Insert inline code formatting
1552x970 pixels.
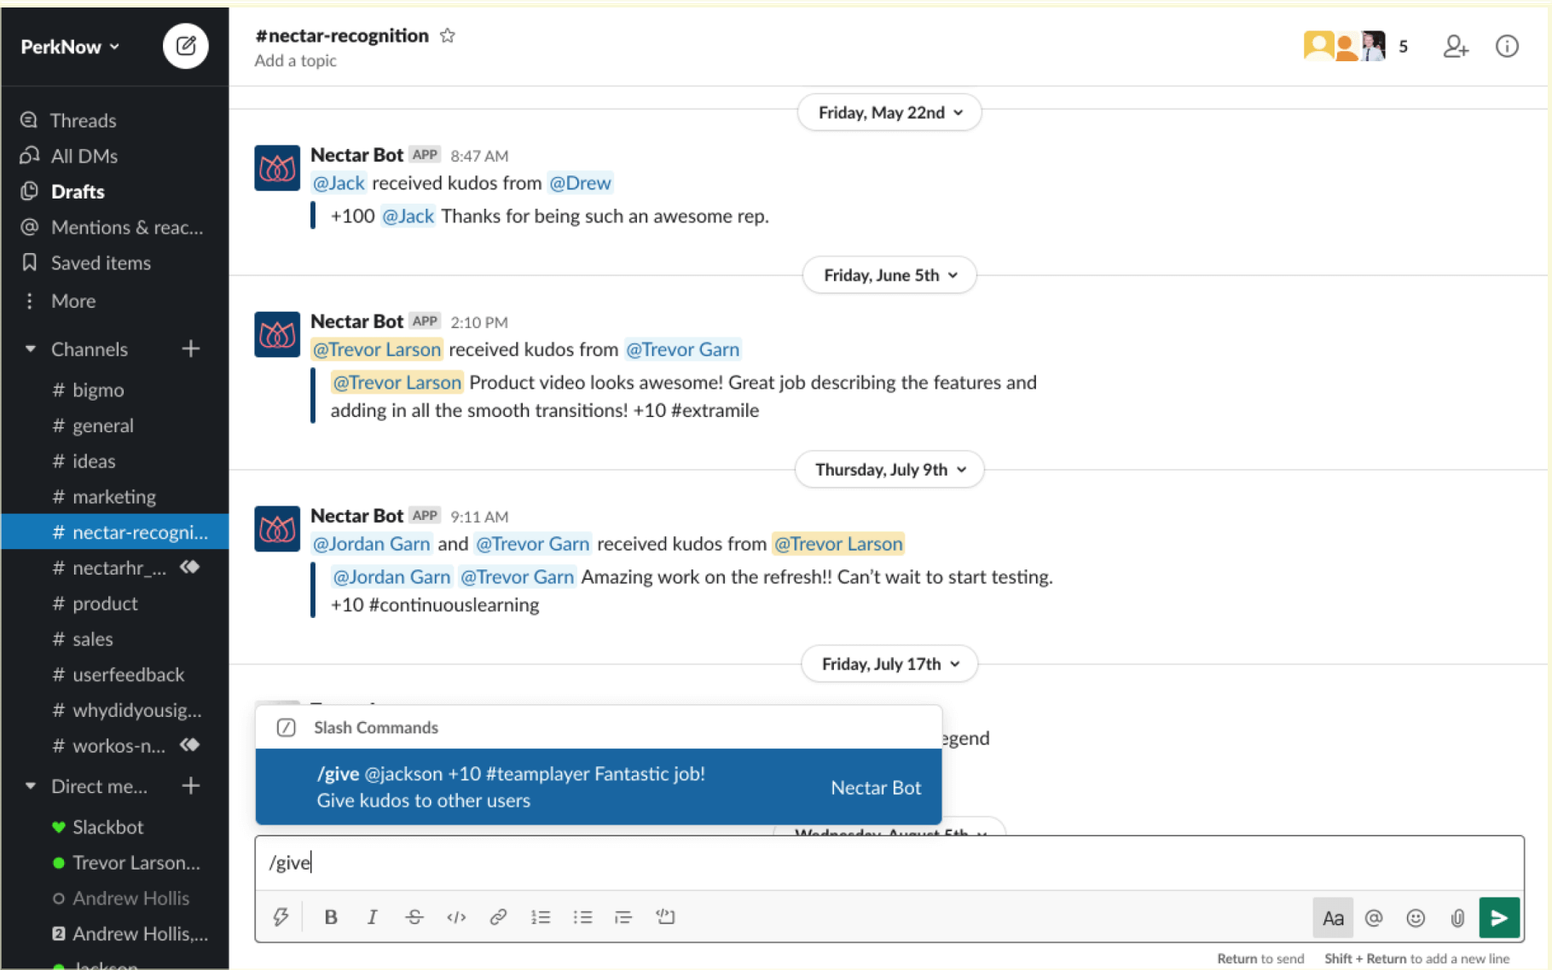pyautogui.click(x=456, y=917)
